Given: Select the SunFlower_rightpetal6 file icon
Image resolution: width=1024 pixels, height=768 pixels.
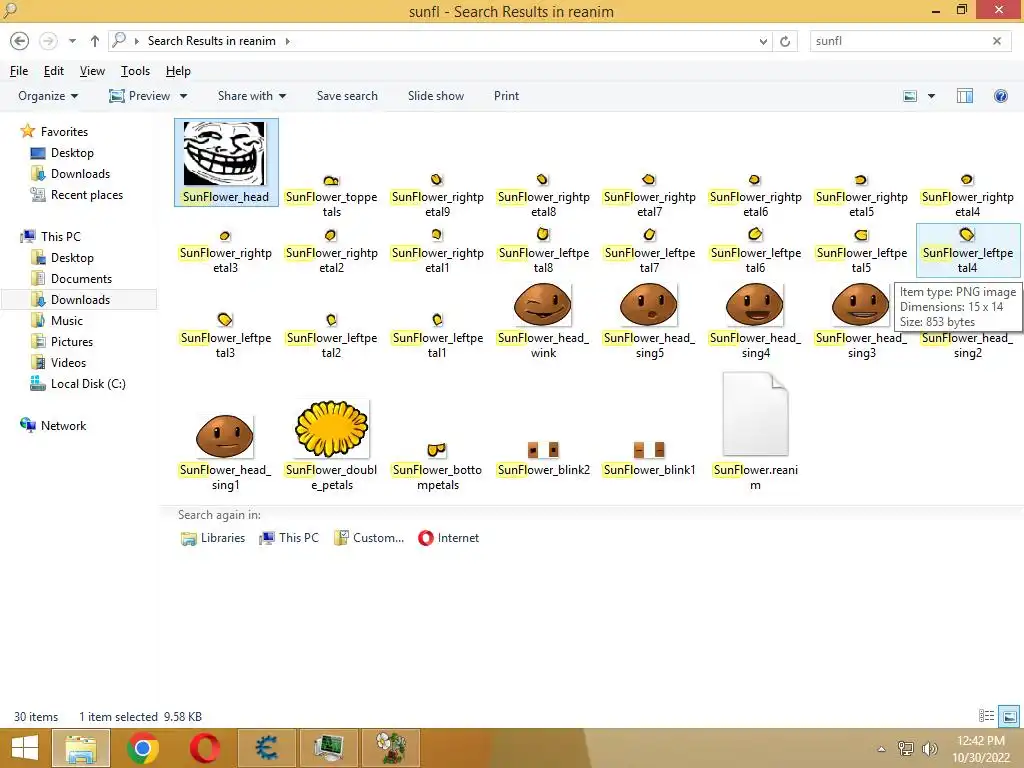Looking at the screenshot, I should point(755,180).
